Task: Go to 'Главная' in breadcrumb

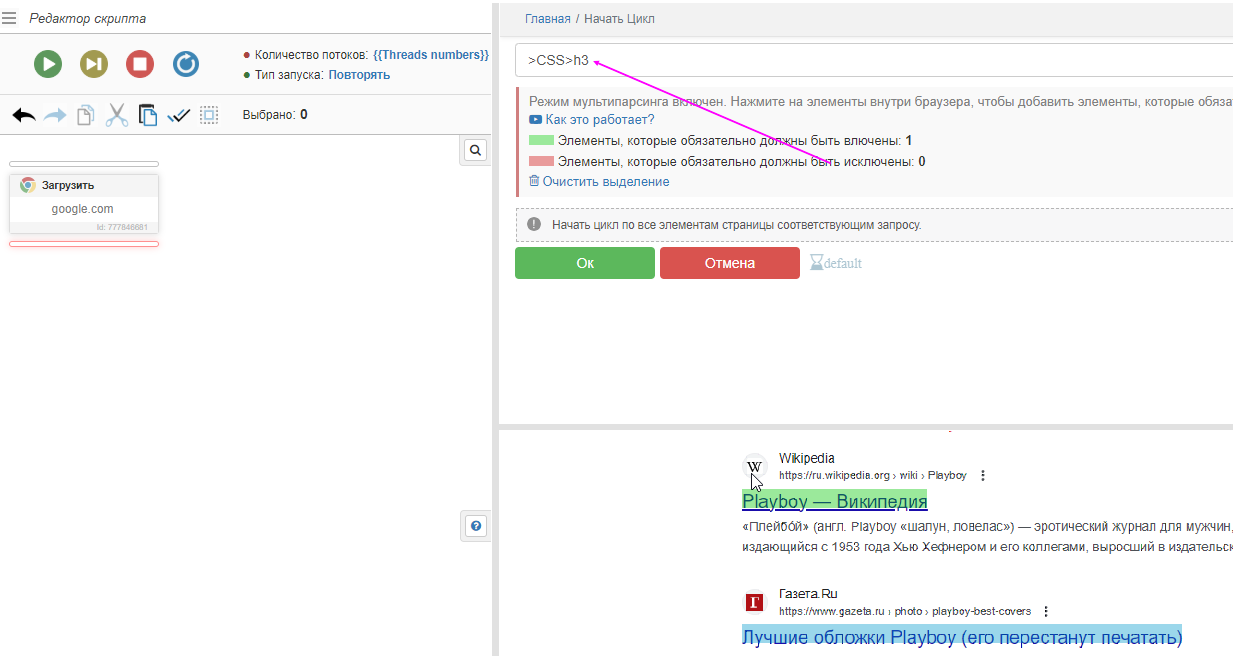Action: tap(547, 19)
